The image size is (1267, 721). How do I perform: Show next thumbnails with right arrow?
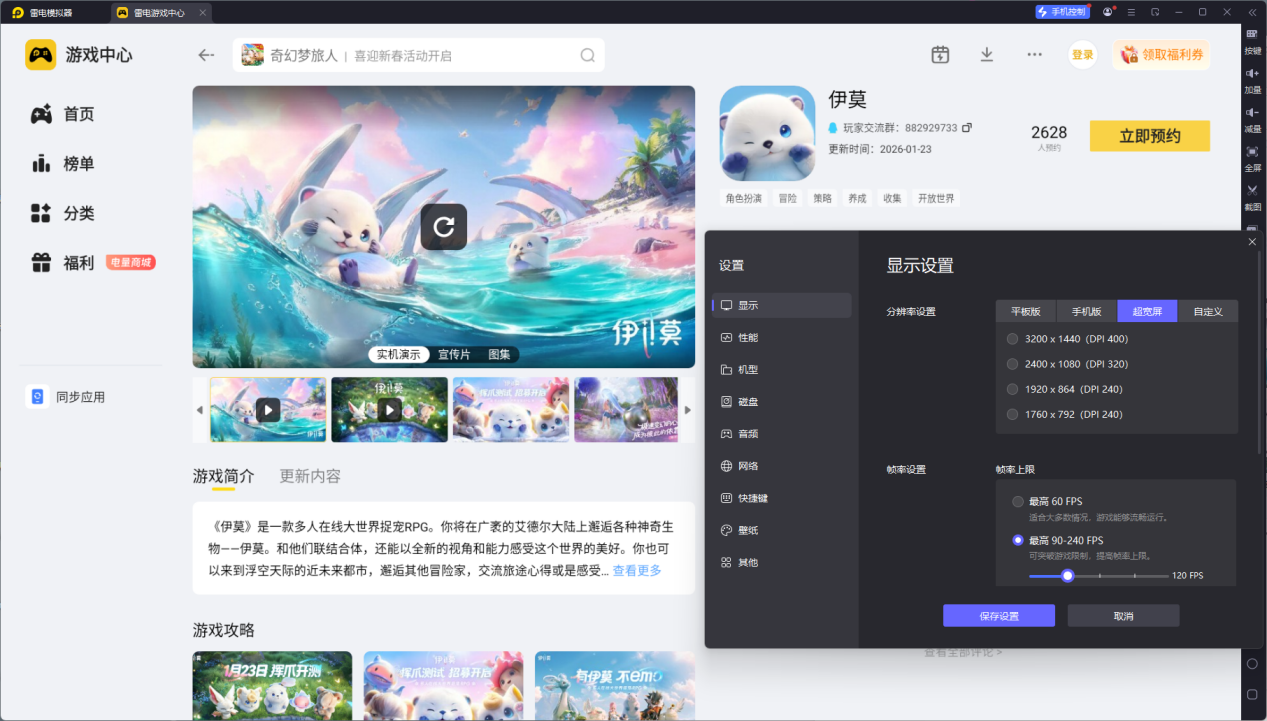pos(687,410)
